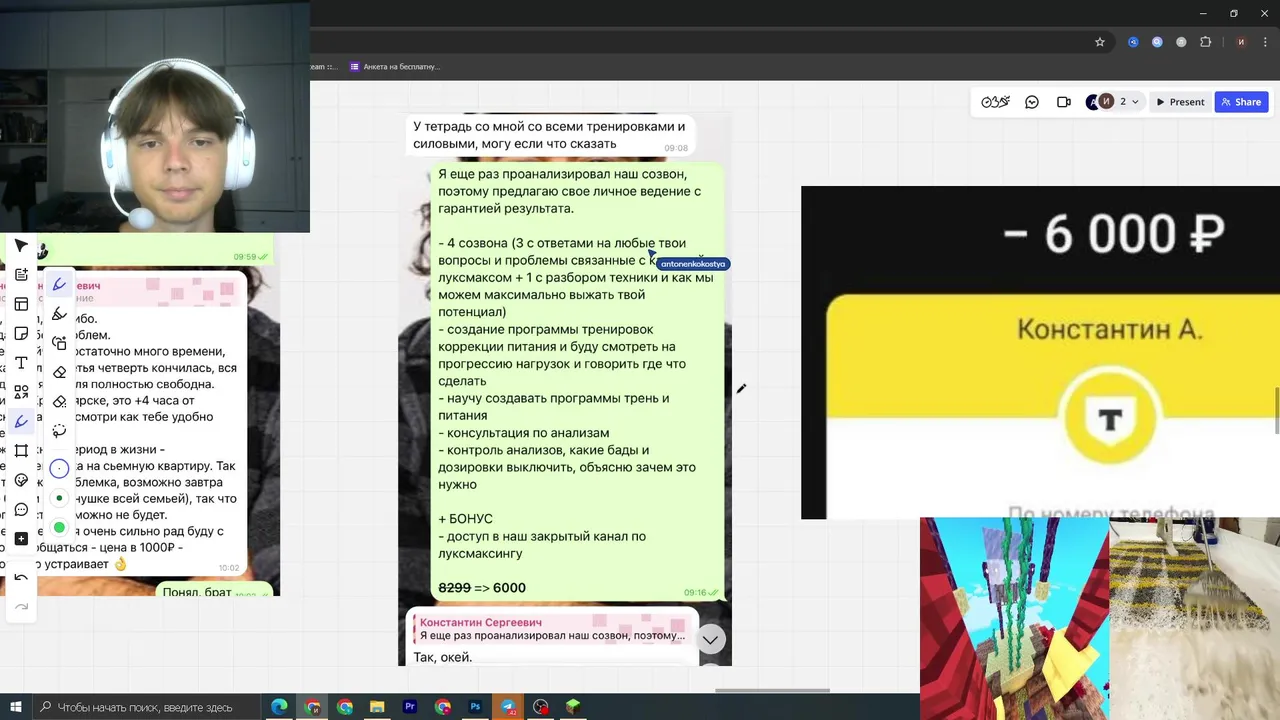Open the Stickers and emoji tool
The width and height of the screenshot is (1280, 720).
coord(21,480)
